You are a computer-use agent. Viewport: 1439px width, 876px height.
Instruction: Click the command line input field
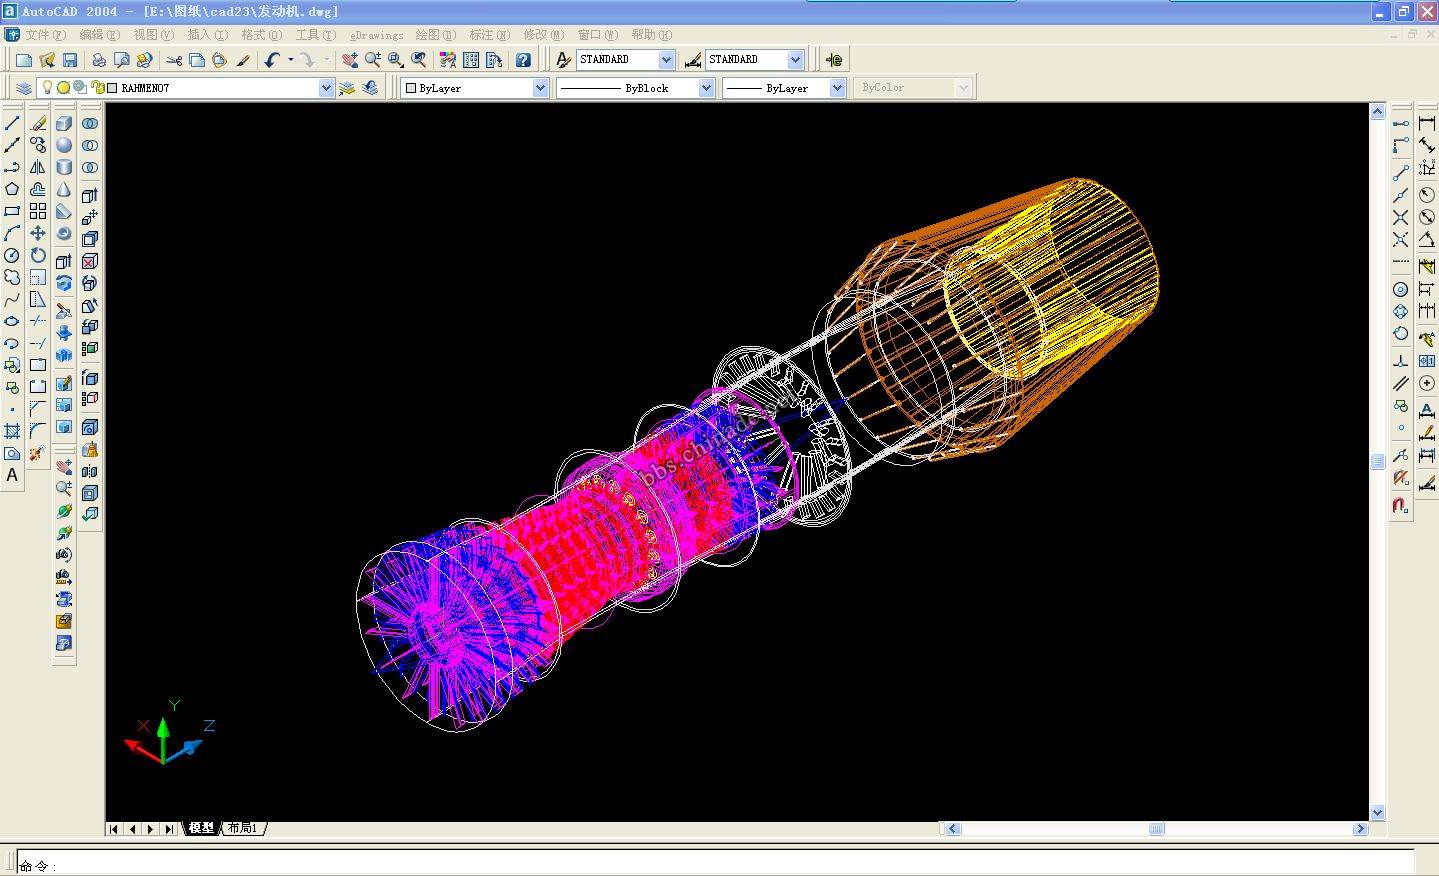coord(700,865)
